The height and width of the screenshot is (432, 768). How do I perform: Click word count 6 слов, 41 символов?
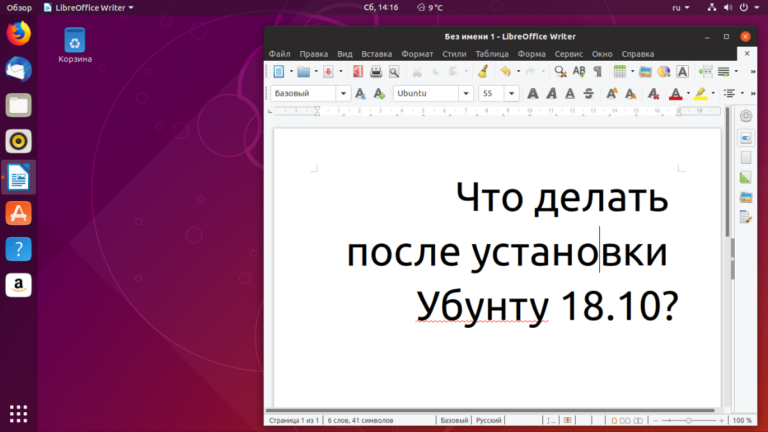360,420
